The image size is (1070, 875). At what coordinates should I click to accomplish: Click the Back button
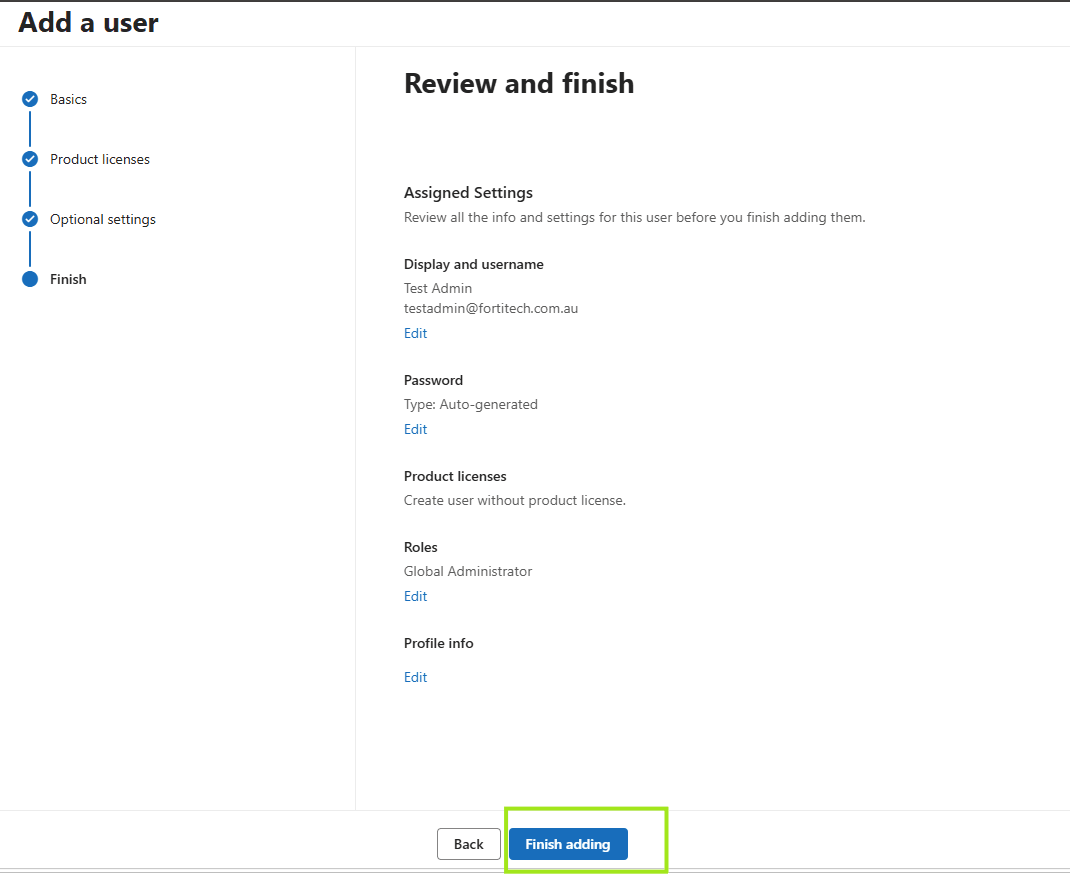(469, 844)
